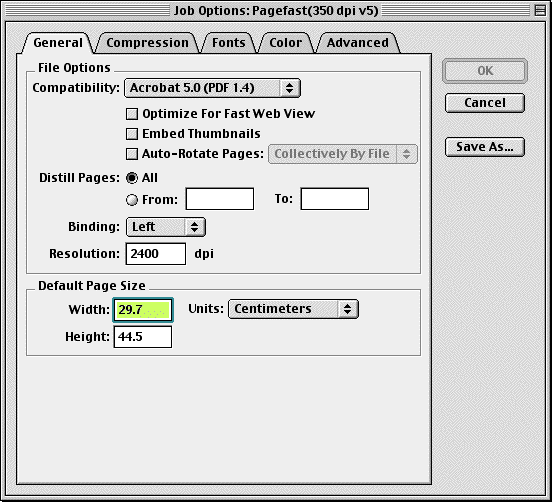
Task: Click the Save As... button
Action: tap(485, 147)
